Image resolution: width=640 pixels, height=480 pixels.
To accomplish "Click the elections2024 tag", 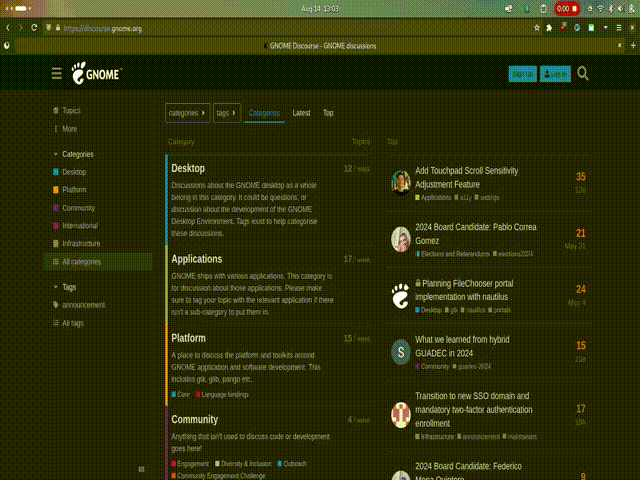I will [x=513, y=254].
